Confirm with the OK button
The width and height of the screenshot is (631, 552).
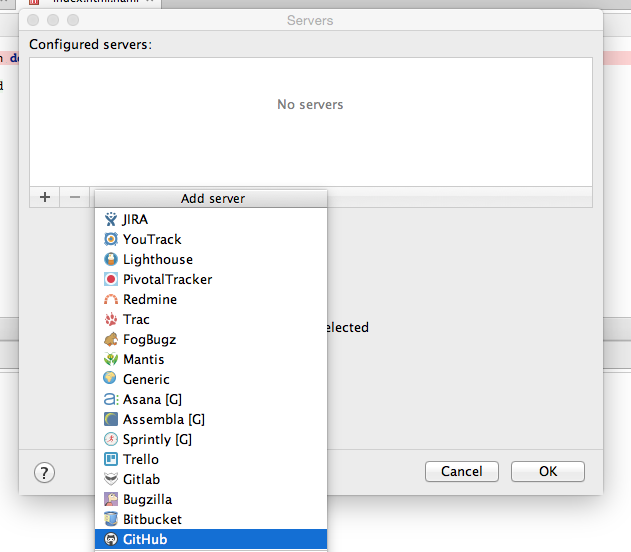click(548, 471)
